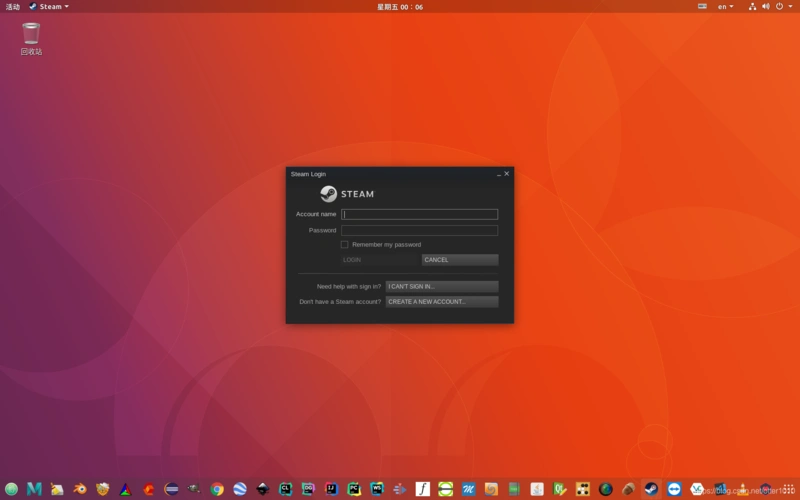Click the volume speaker icon
Viewport: 800px width, 500px height.
765,7
